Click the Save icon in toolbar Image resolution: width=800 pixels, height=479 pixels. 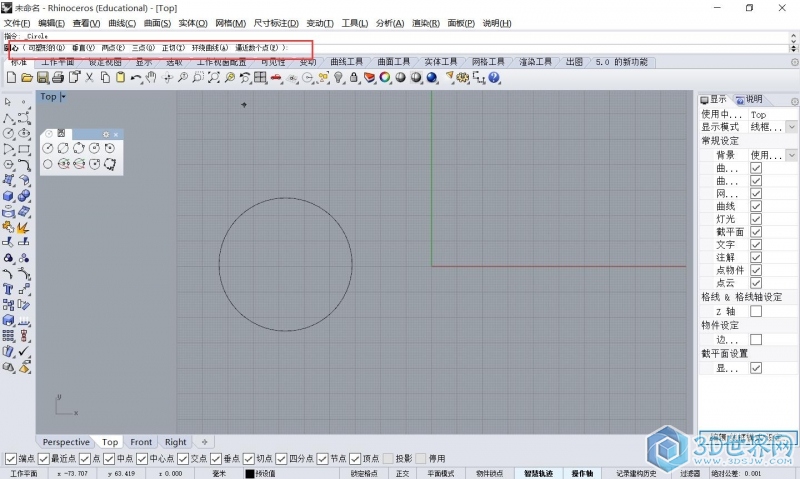(43, 78)
